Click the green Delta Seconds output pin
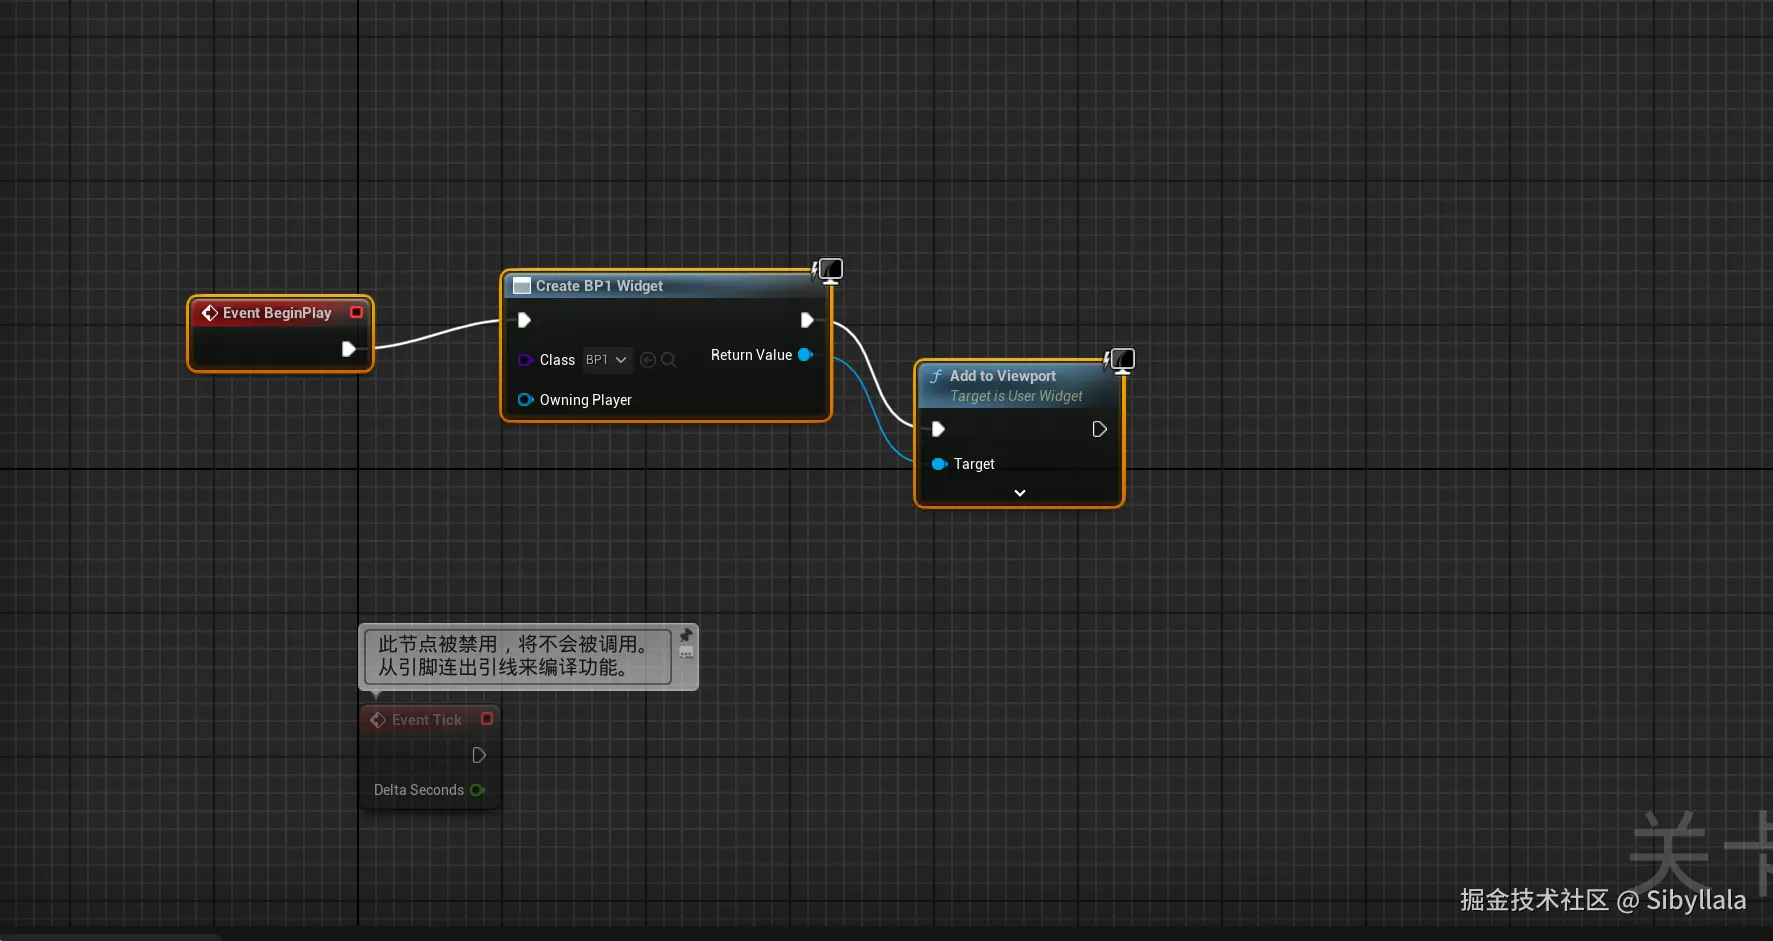 [477, 790]
